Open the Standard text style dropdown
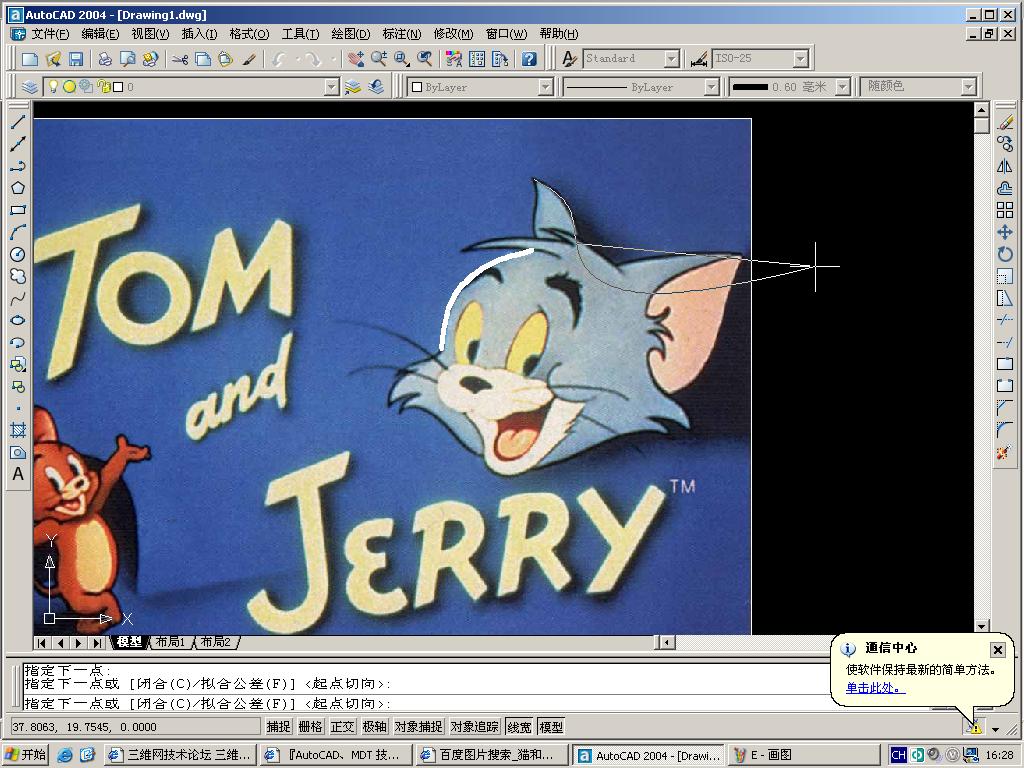 pos(672,59)
